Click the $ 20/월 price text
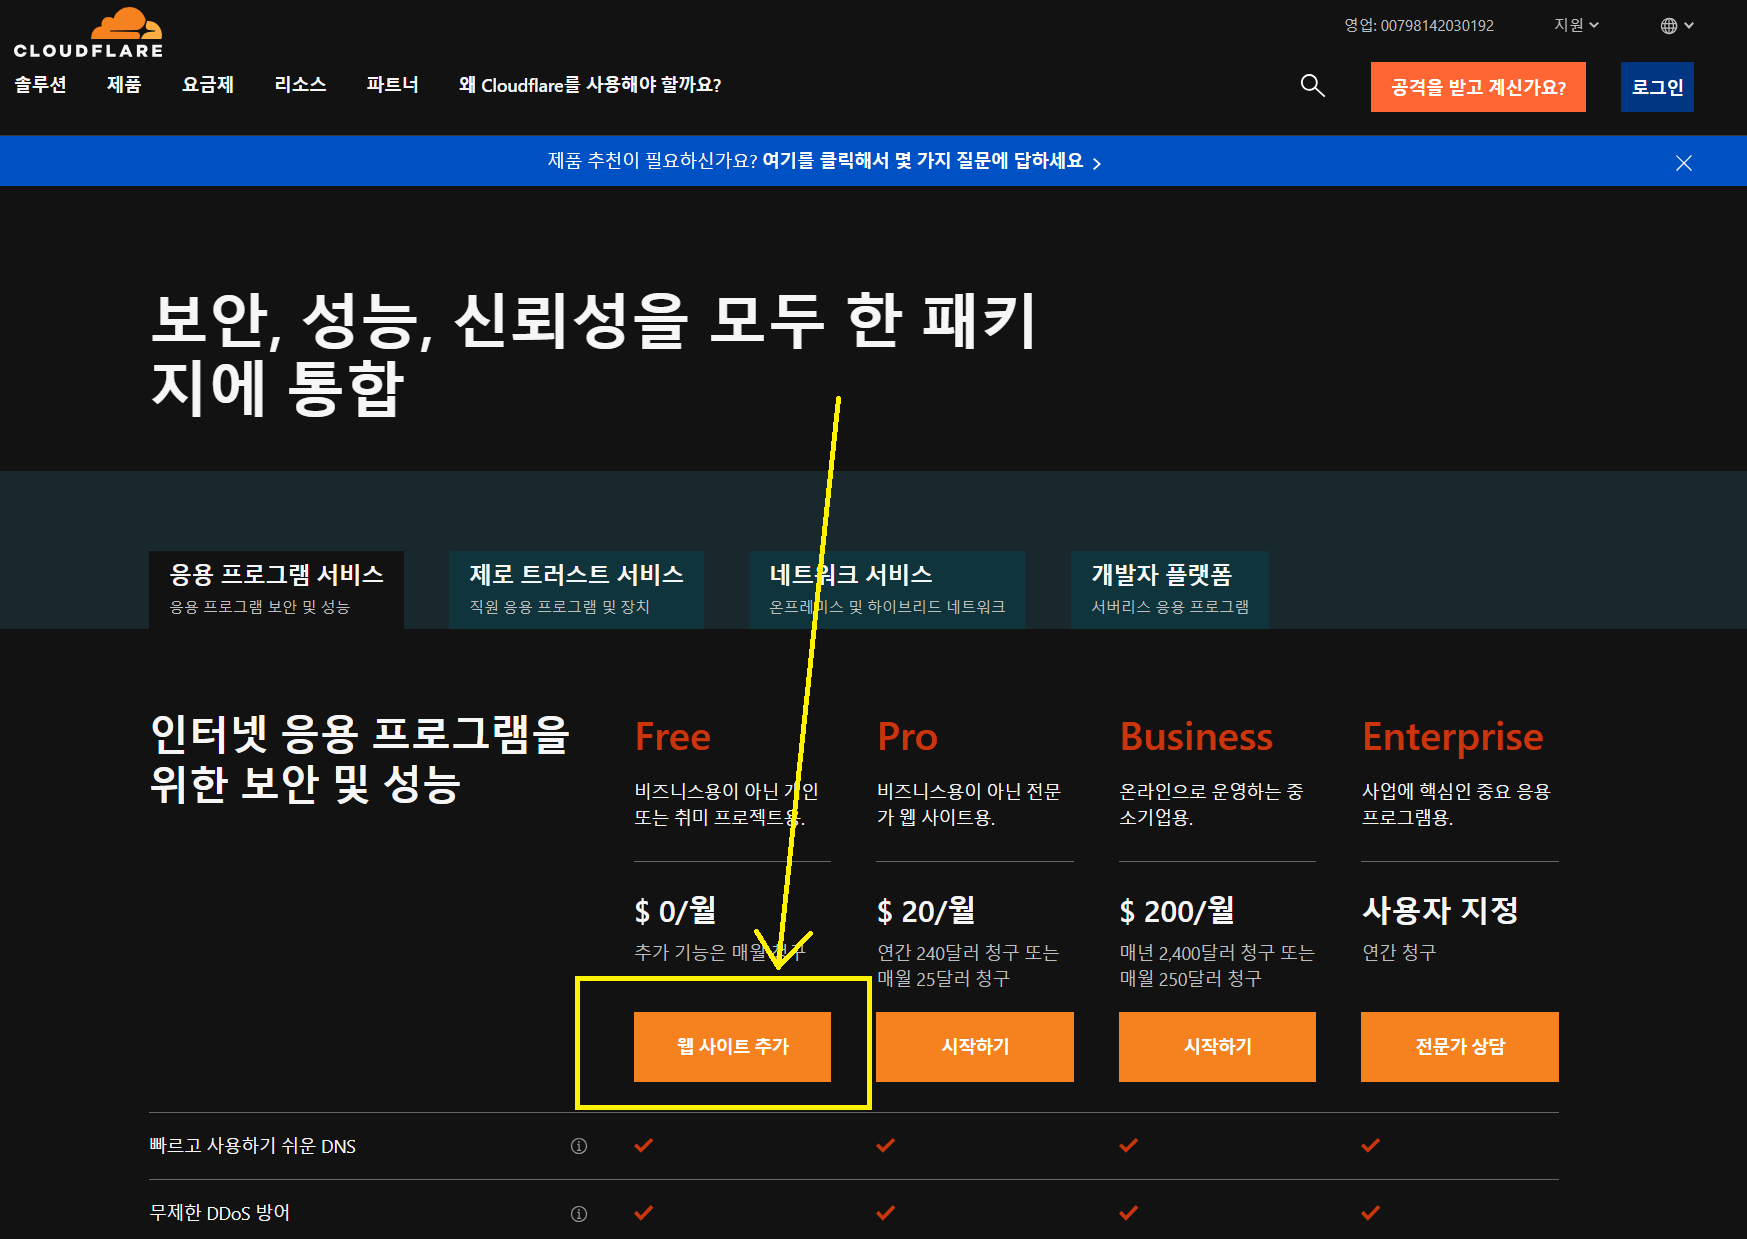1747x1239 pixels. coord(926,910)
